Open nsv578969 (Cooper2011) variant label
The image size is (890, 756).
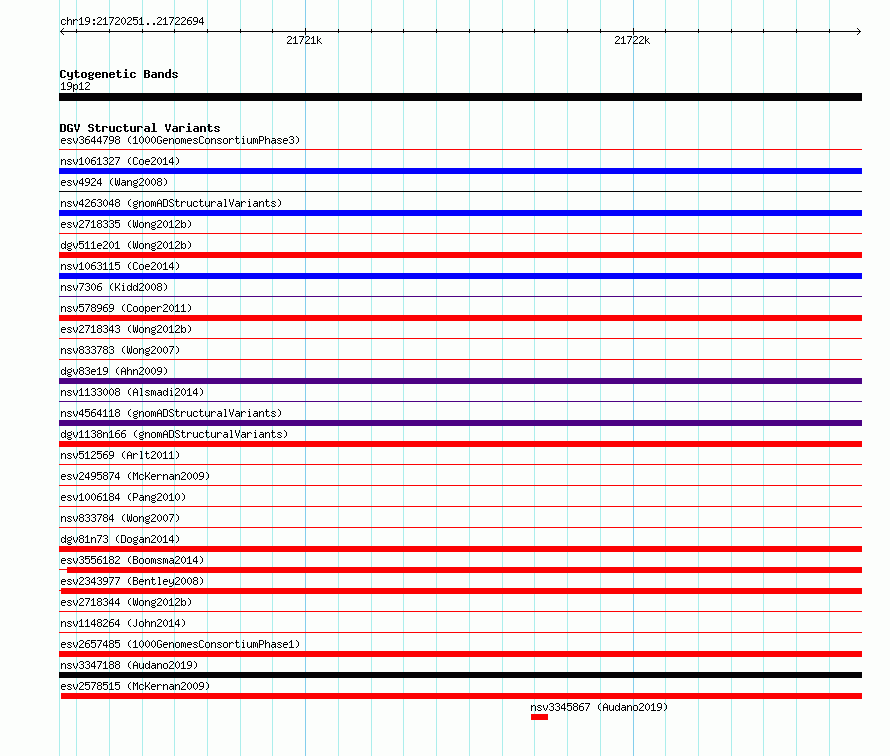click(126, 308)
